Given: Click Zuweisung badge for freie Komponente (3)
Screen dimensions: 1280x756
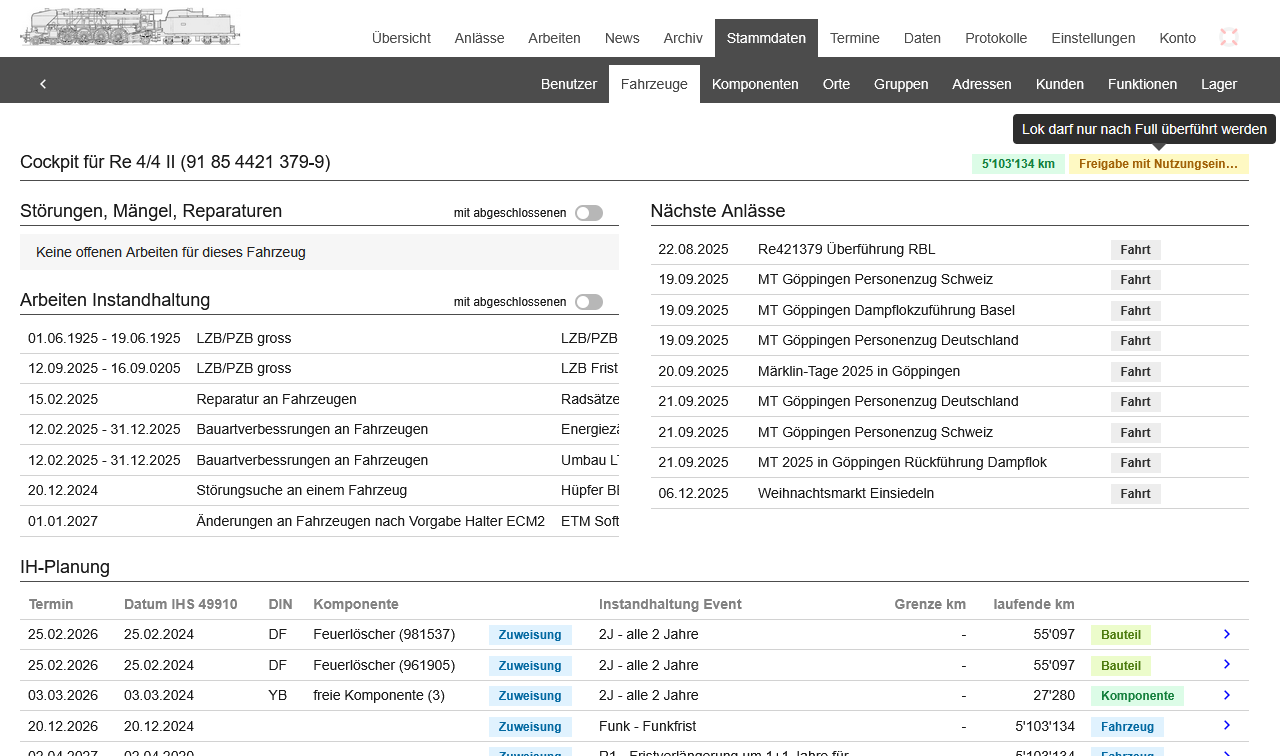Looking at the screenshot, I should [x=530, y=696].
